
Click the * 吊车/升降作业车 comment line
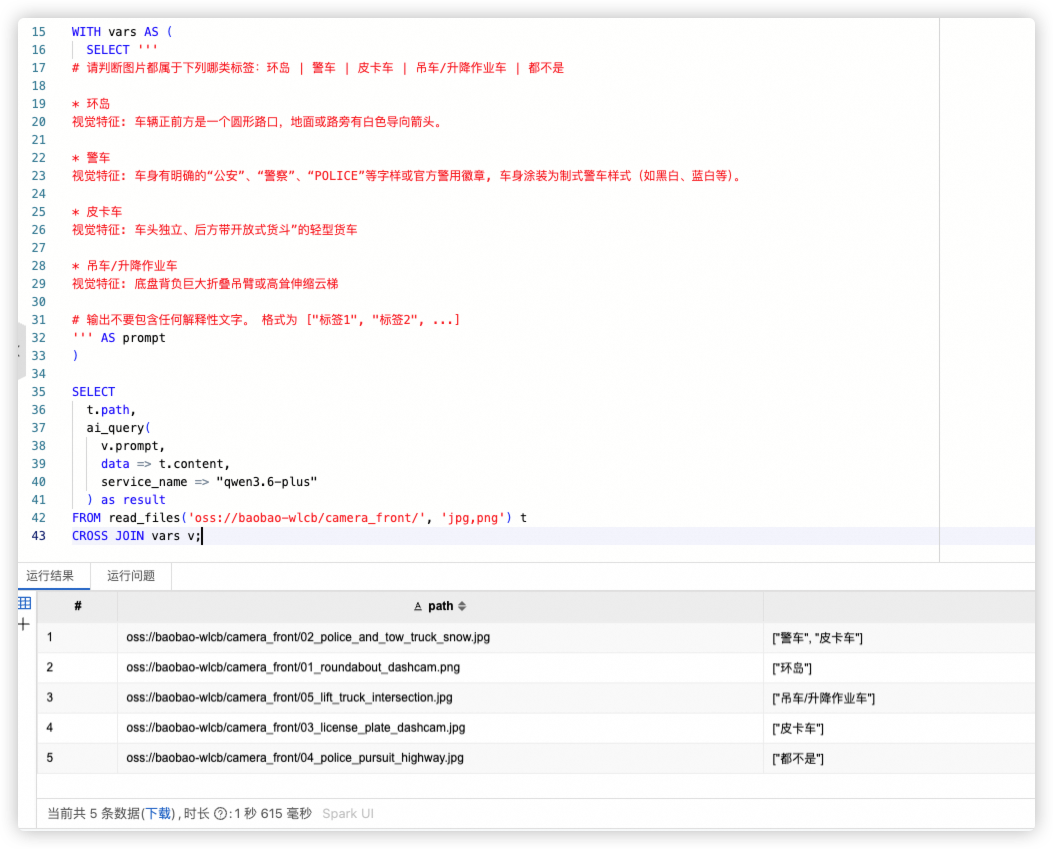(x=125, y=265)
